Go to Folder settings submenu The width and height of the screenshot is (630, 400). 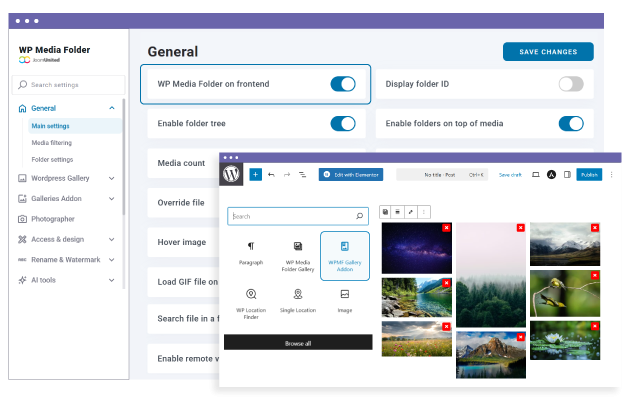pyautogui.click(x=52, y=159)
